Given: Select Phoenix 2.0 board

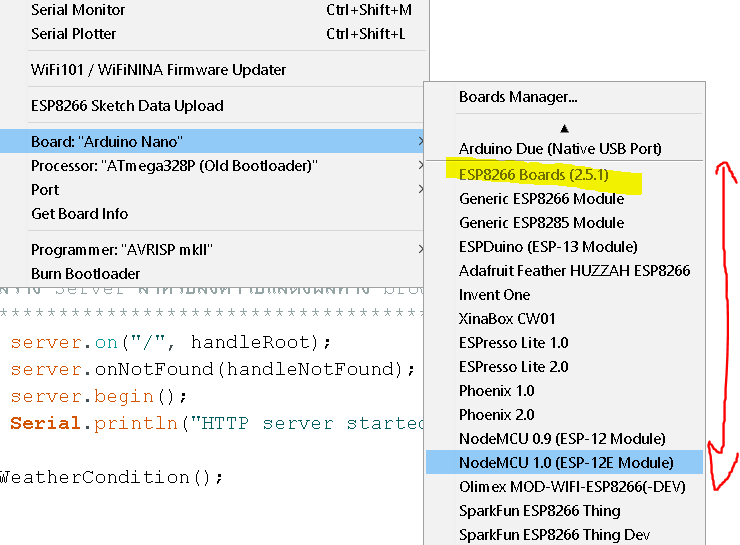Looking at the screenshot, I should [x=564, y=415].
